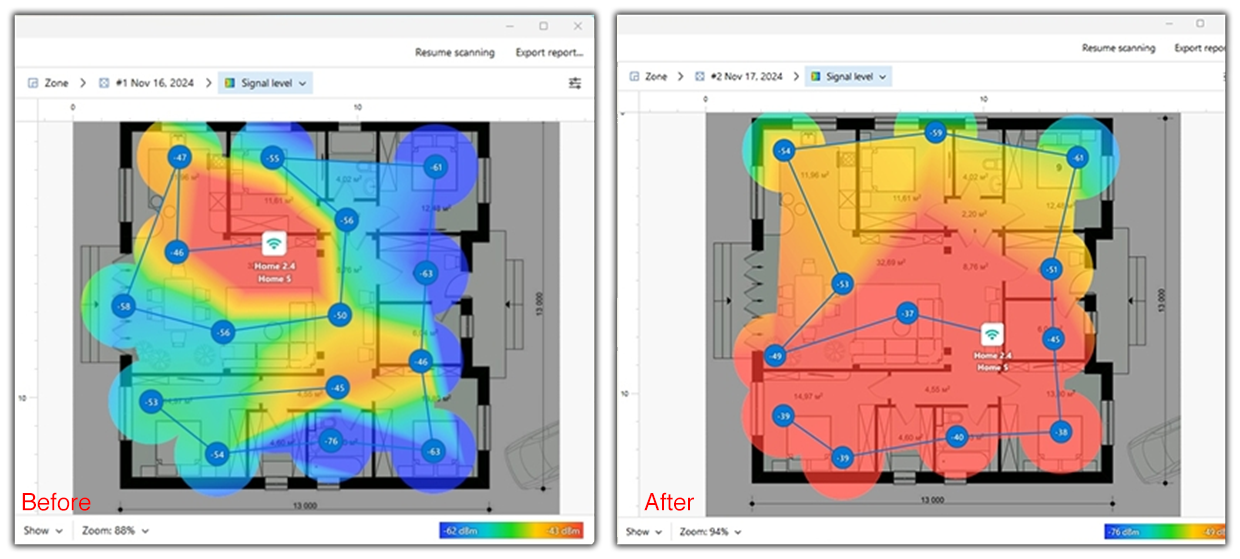Viewport: 1240px width, 559px height.
Task: Click the Wi-Fi access point icon in After map
Action: (991, 334)
